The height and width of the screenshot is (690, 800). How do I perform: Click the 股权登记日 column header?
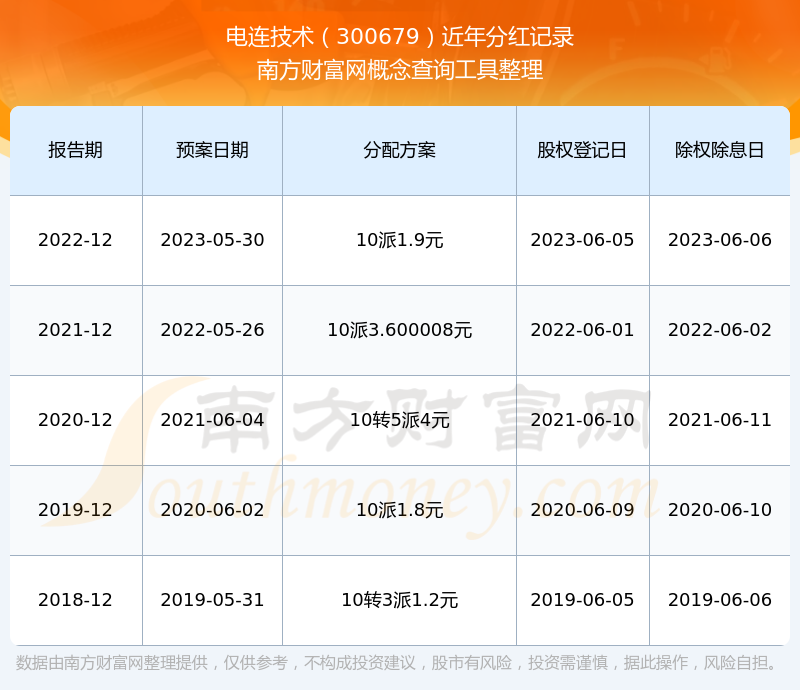(582, 151)
